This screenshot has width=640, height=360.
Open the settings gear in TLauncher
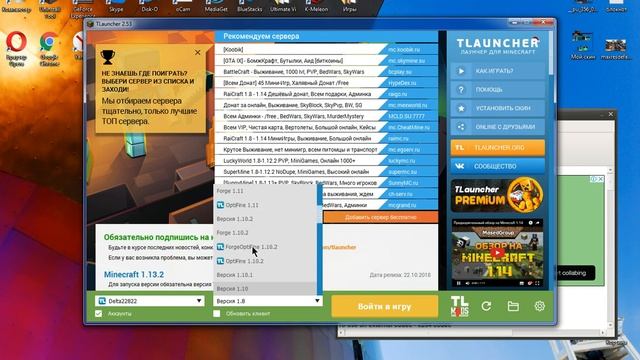540,306
